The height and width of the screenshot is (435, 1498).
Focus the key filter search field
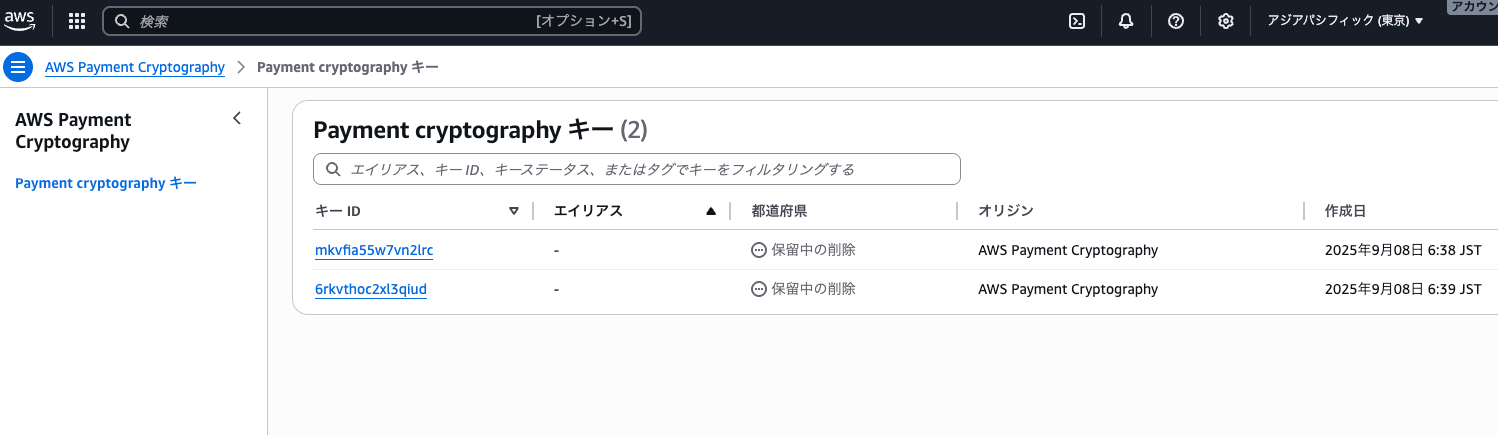(637, 169)
